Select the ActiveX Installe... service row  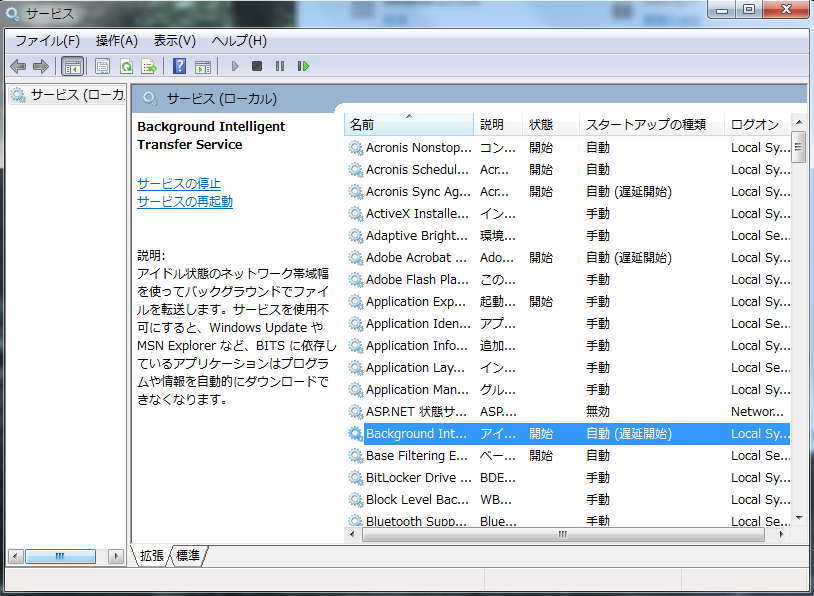(x=568, y=213)
